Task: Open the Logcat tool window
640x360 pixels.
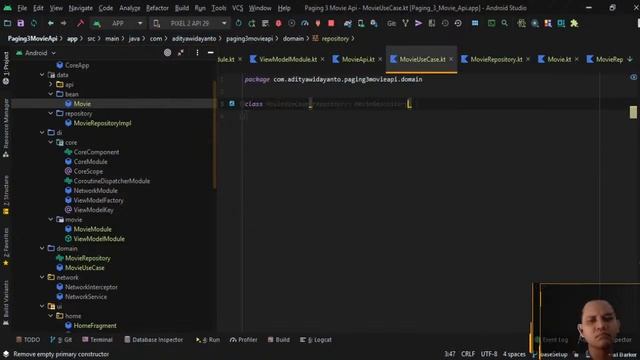Action: pyautogui.click(x=316, y=340)
